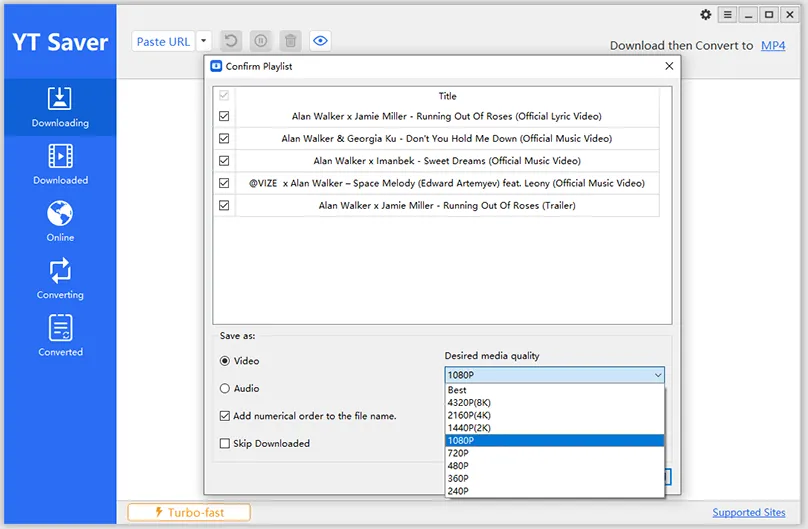Choose 2160P(4K) quality option

[554, 415]
